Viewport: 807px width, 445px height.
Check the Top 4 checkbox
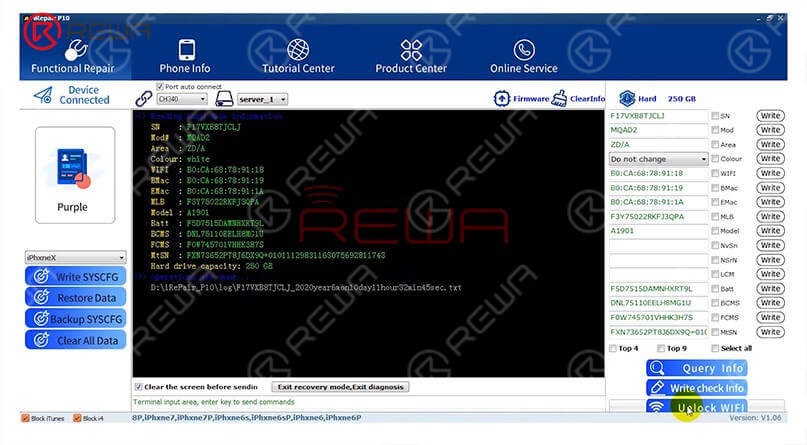(613, 348)
